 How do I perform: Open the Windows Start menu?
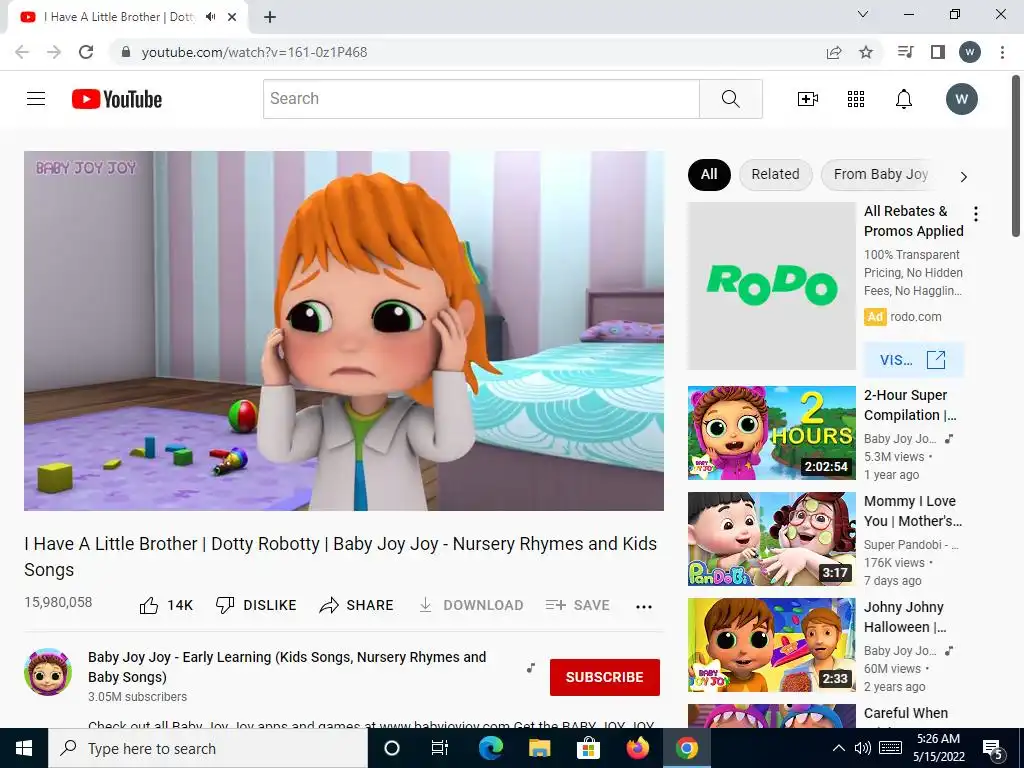pyautogui.click(x=24, y=748)
